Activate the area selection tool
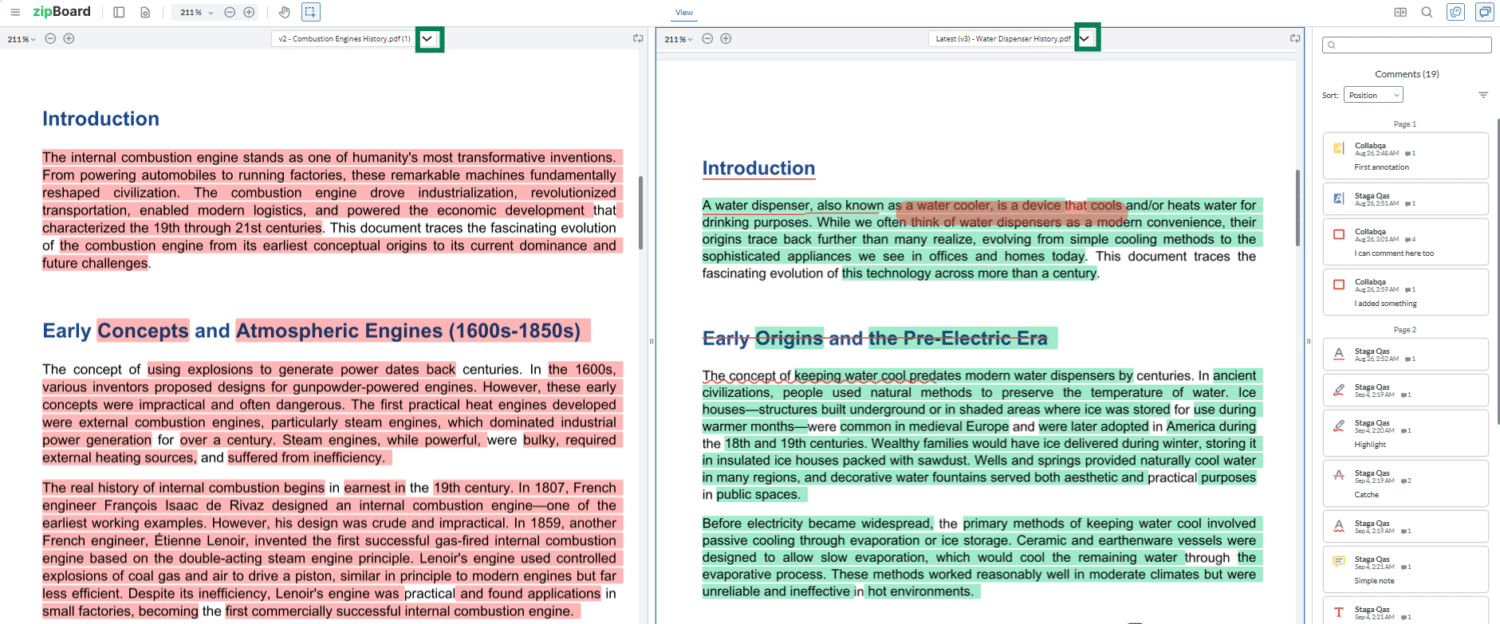The height and width of the screenshot is (624, 1500). (x=310, y=12)
